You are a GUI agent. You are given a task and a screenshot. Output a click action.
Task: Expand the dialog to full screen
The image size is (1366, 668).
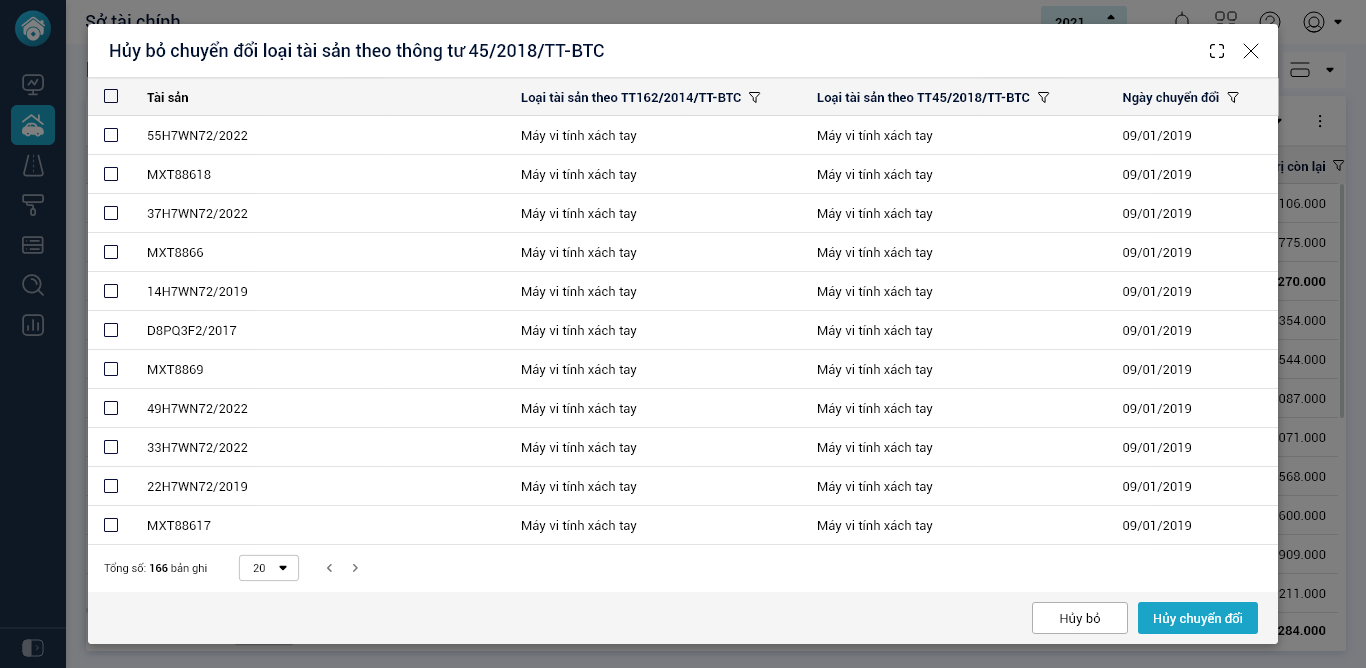(1217, 51)
